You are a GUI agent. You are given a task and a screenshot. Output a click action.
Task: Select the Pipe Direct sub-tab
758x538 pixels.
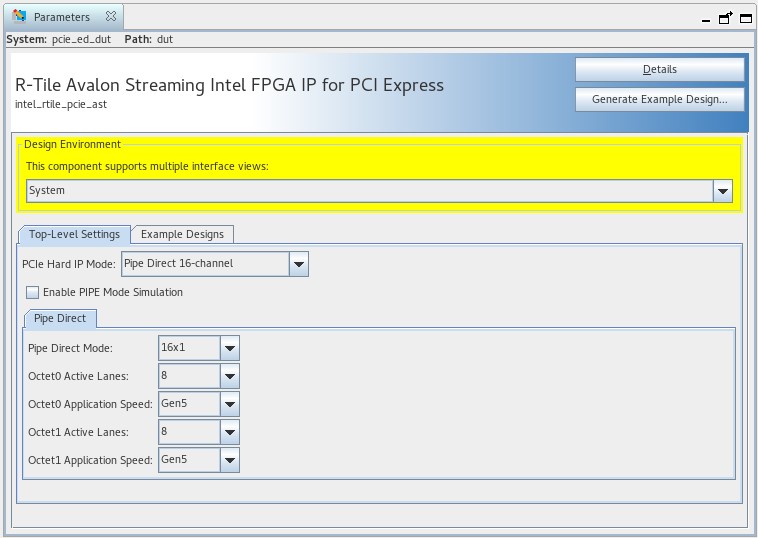click(60, 319)
